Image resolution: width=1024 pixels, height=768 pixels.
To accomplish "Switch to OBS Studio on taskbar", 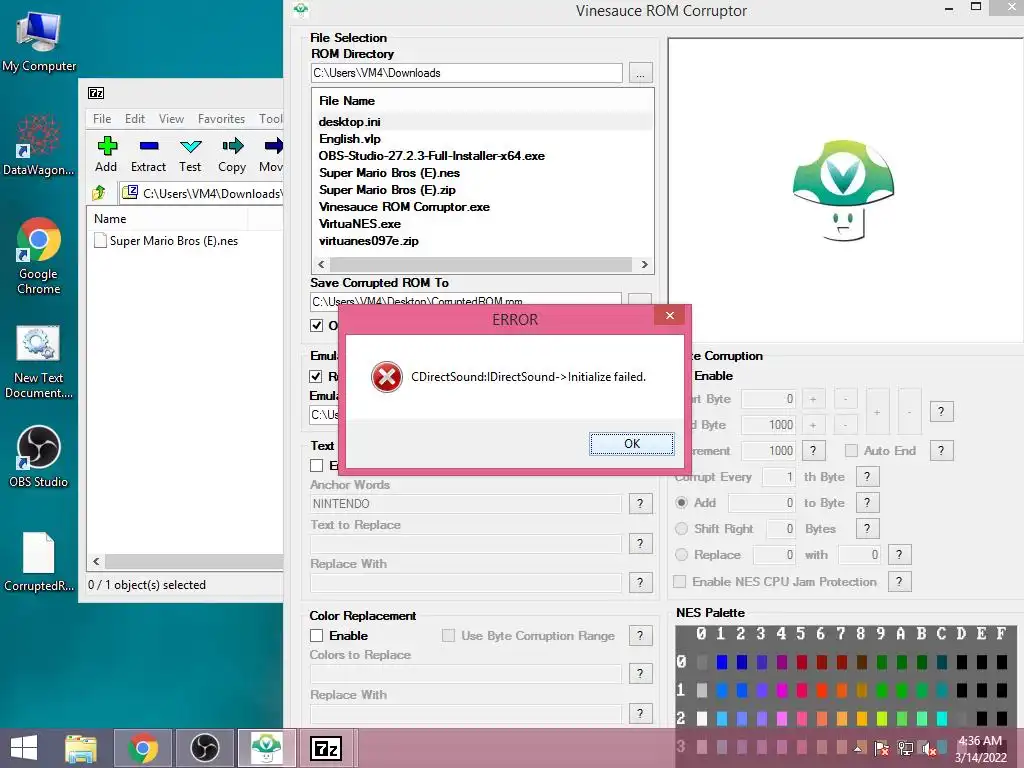I will tap(204, 748).
